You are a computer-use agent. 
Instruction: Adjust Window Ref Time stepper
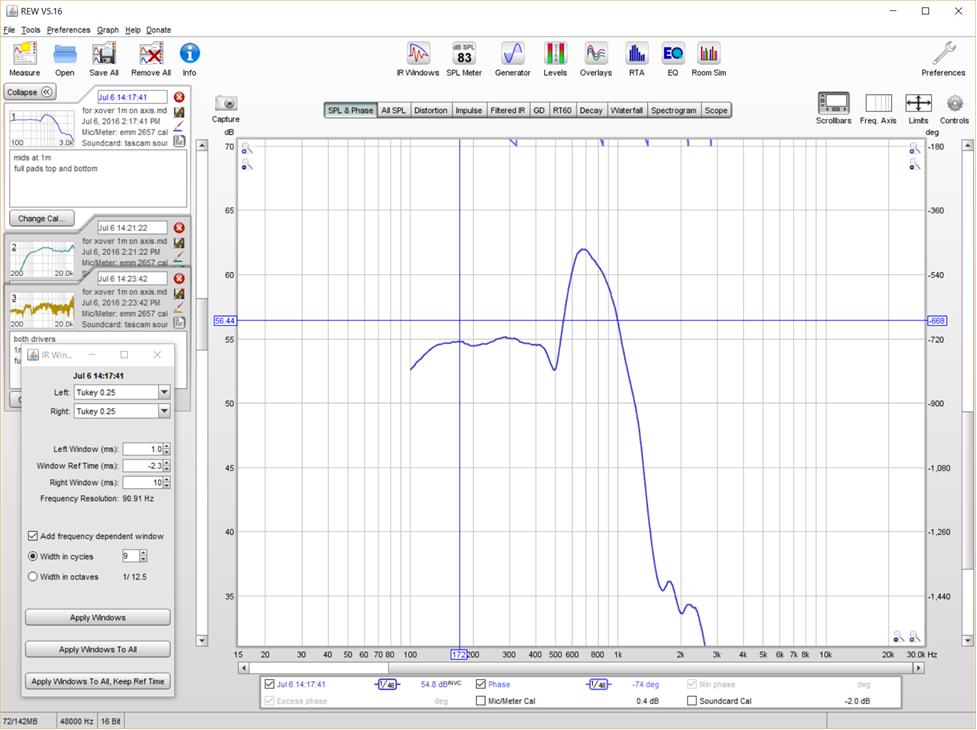pos(166,466)
